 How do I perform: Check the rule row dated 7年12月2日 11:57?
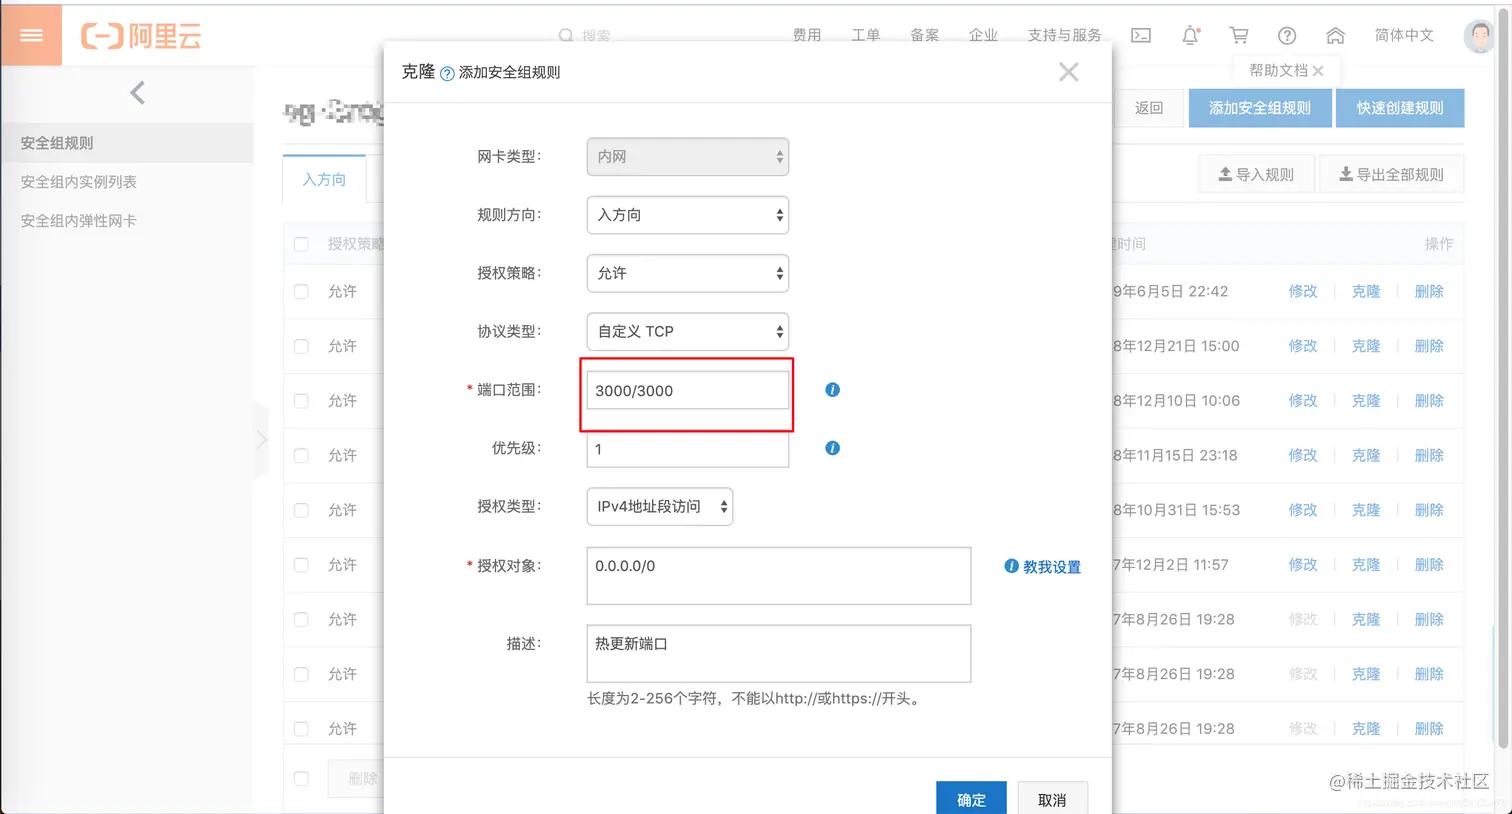(x=301, y=565)
